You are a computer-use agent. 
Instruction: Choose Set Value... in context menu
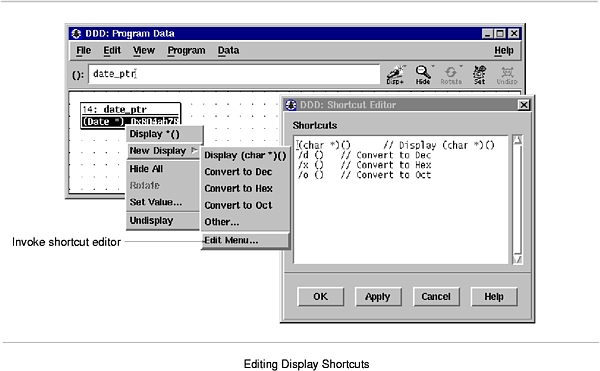pyautogui.click(x=163, y=202)
